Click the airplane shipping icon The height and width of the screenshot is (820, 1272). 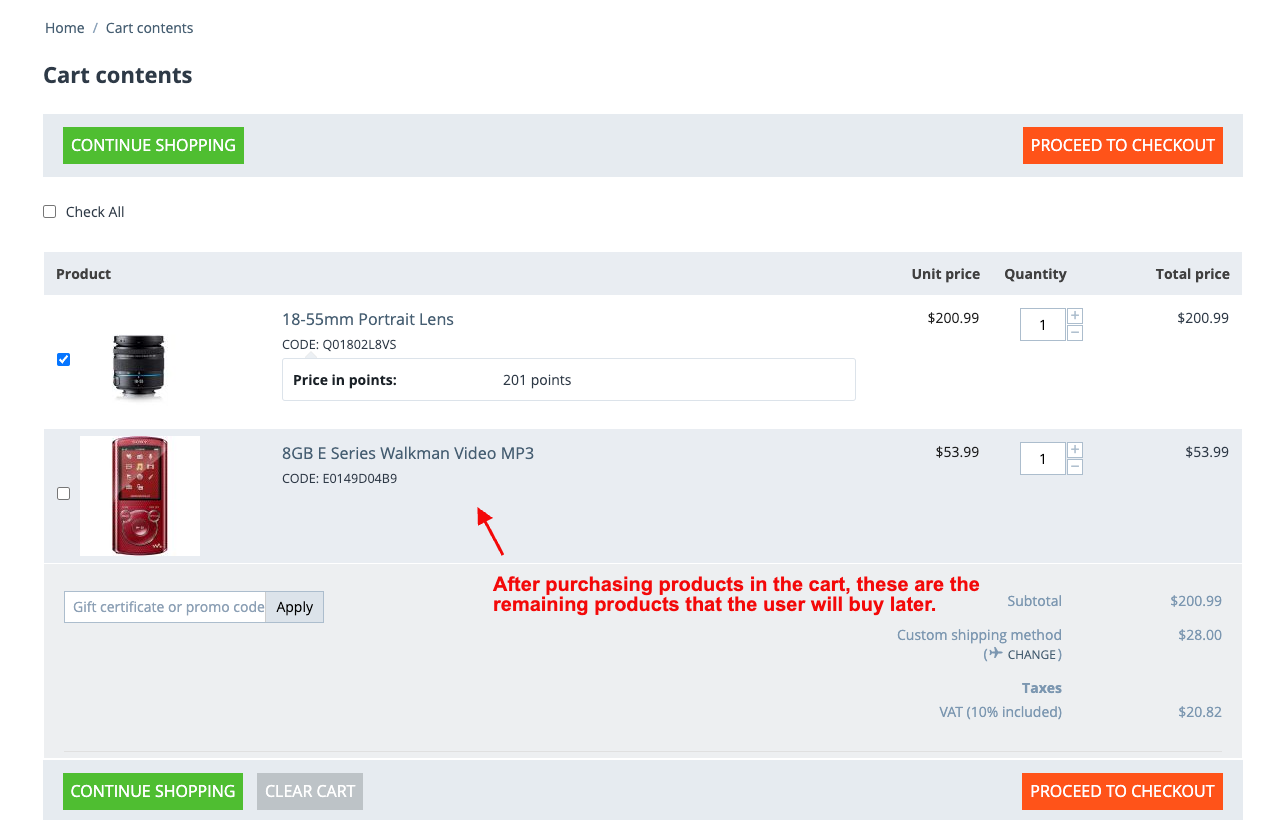(994, 654)
